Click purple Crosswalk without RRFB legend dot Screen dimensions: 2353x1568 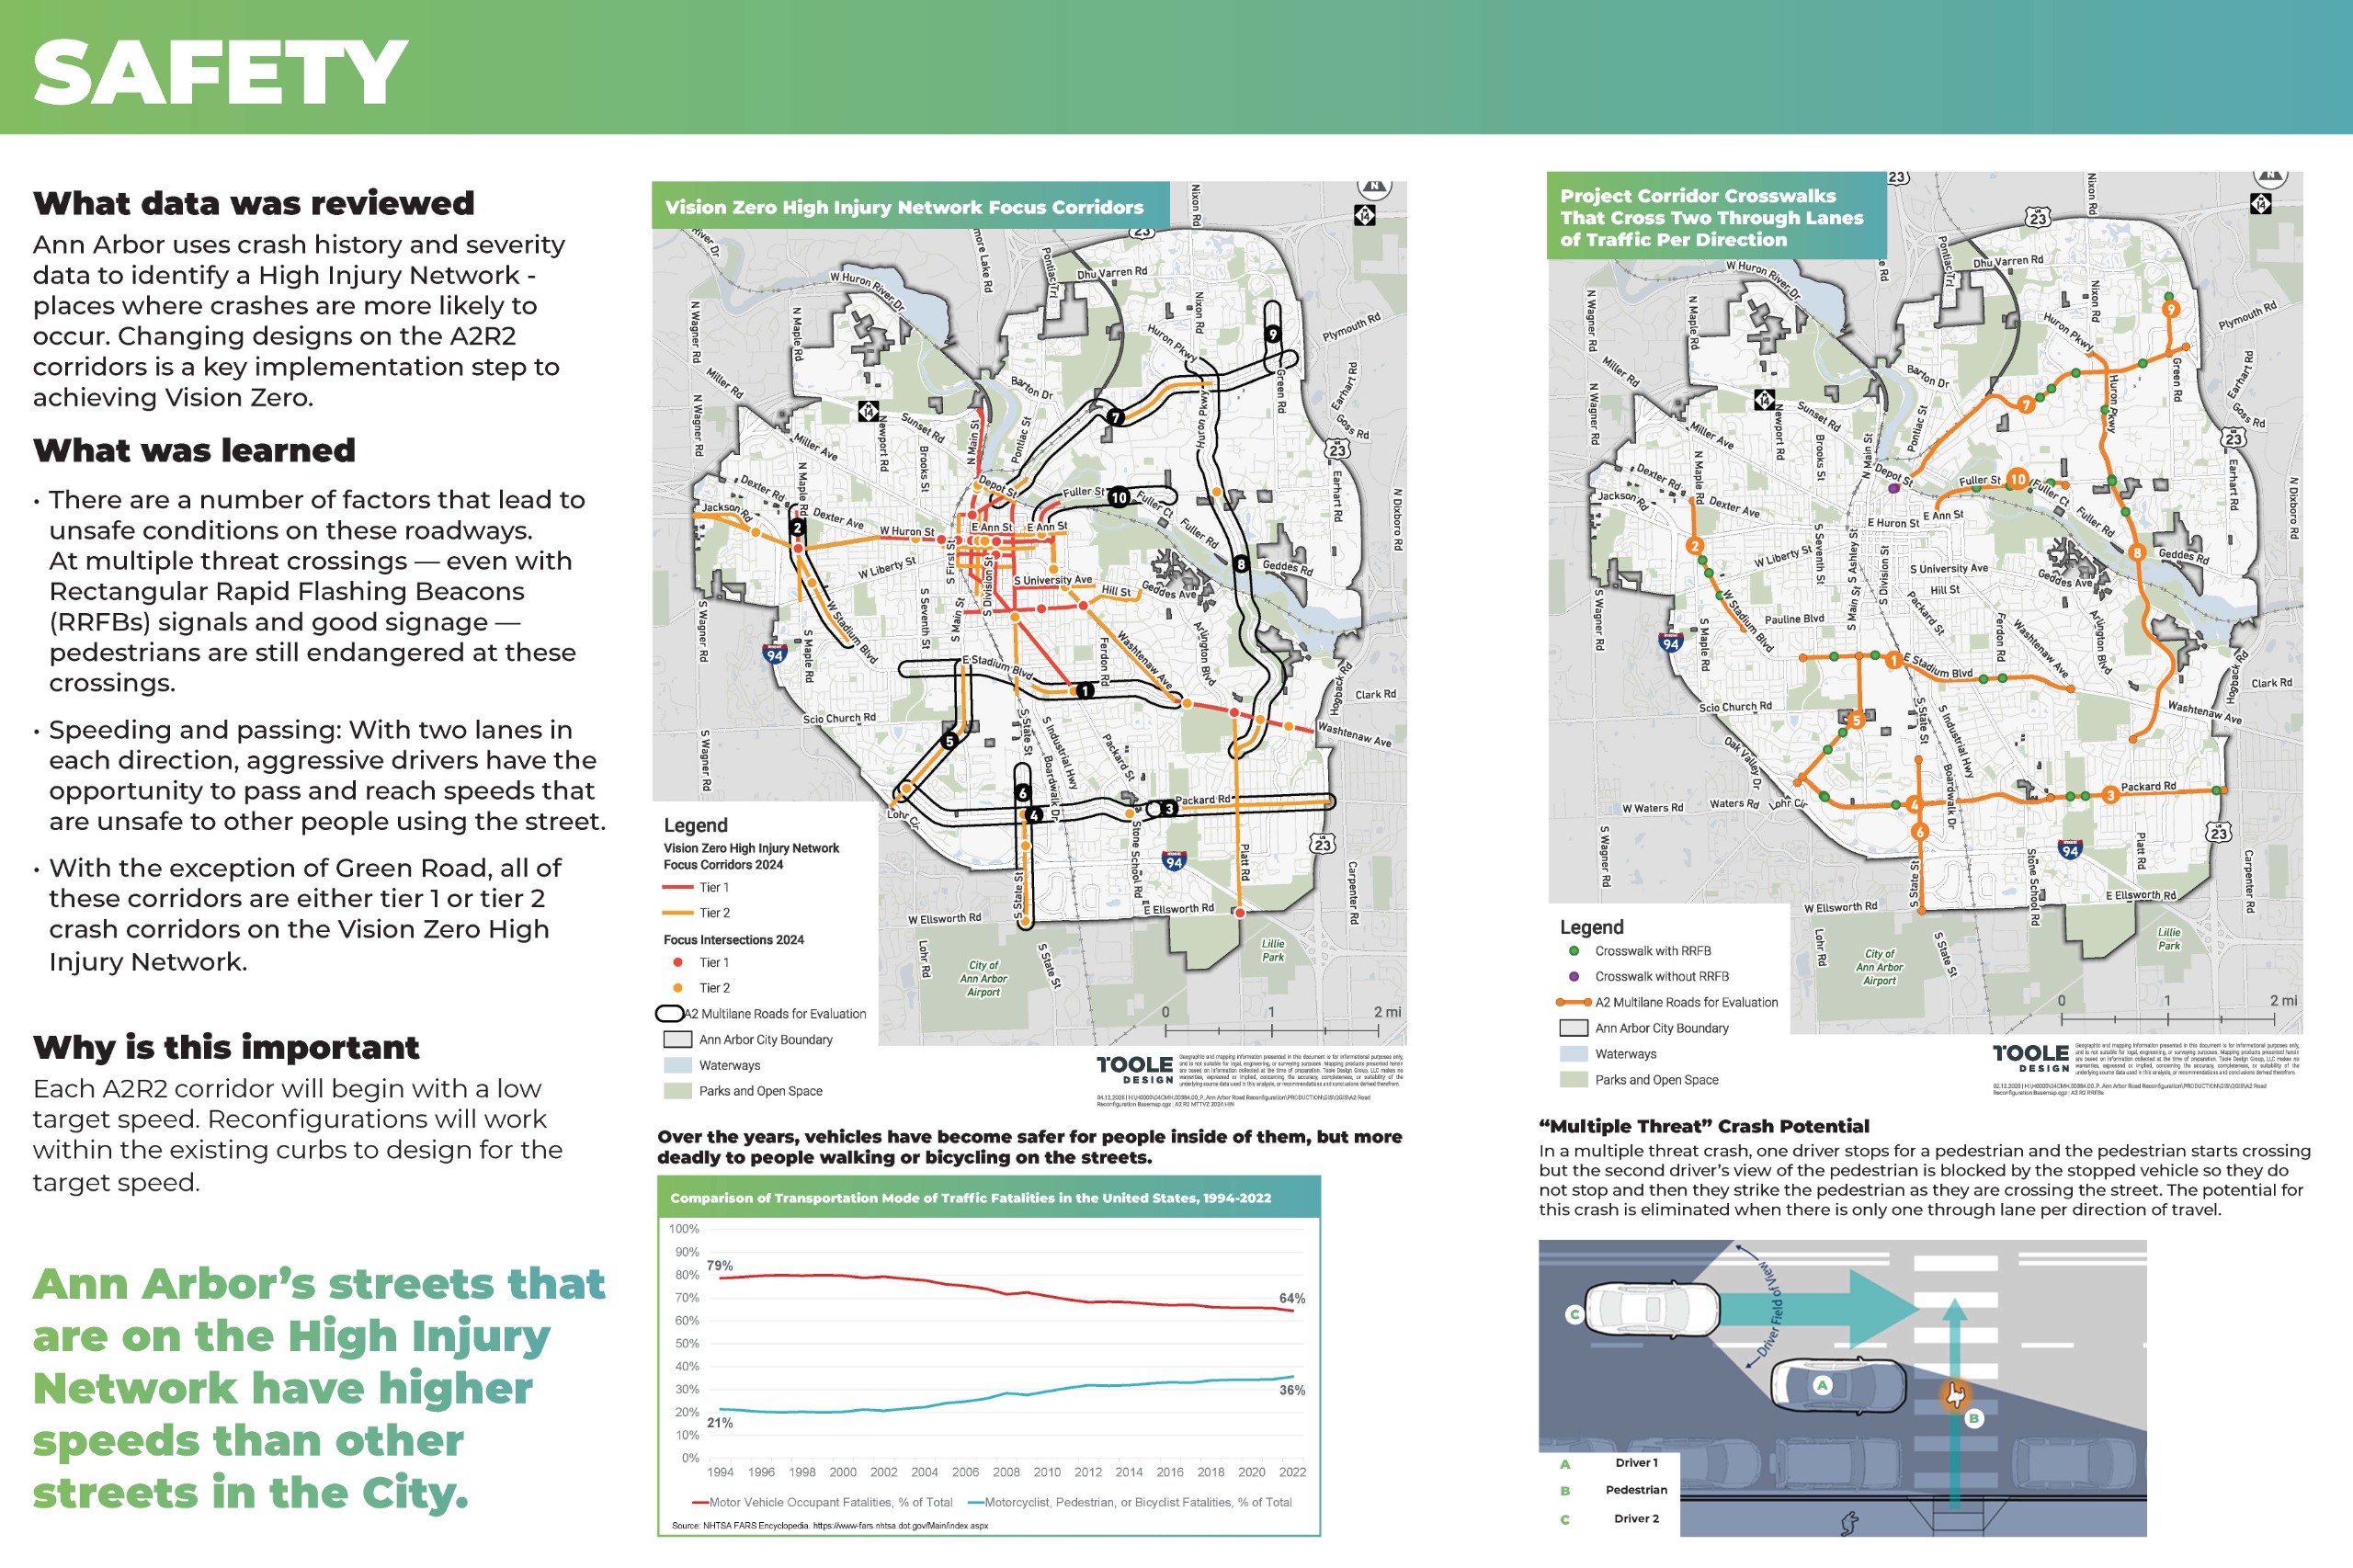[x=1574, y=976]
